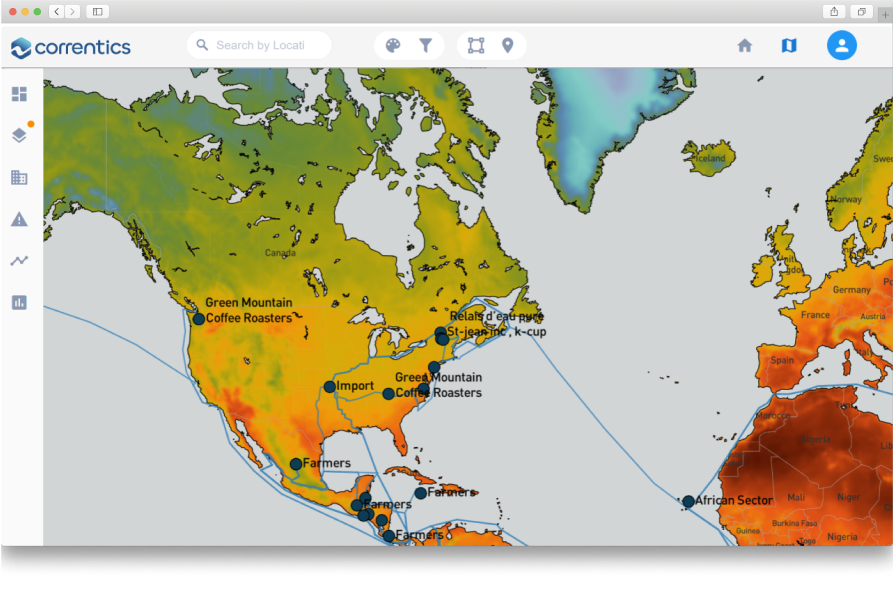Click the Correntics logo
This screenshot has height=598, width=893.
click(70, 46)
